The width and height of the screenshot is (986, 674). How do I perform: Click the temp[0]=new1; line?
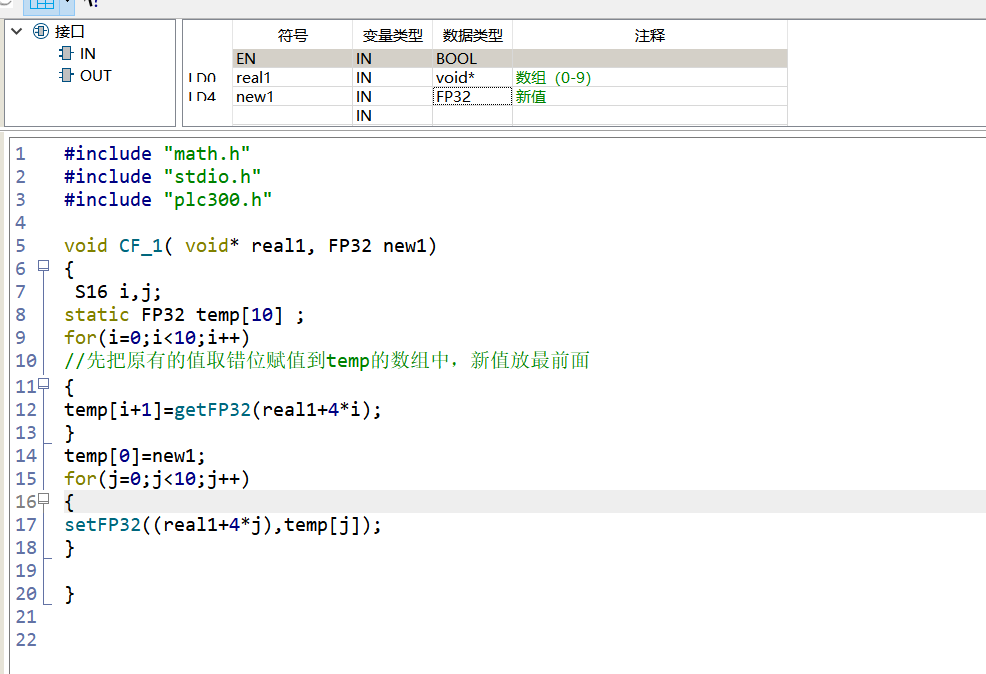click(135, 456)
